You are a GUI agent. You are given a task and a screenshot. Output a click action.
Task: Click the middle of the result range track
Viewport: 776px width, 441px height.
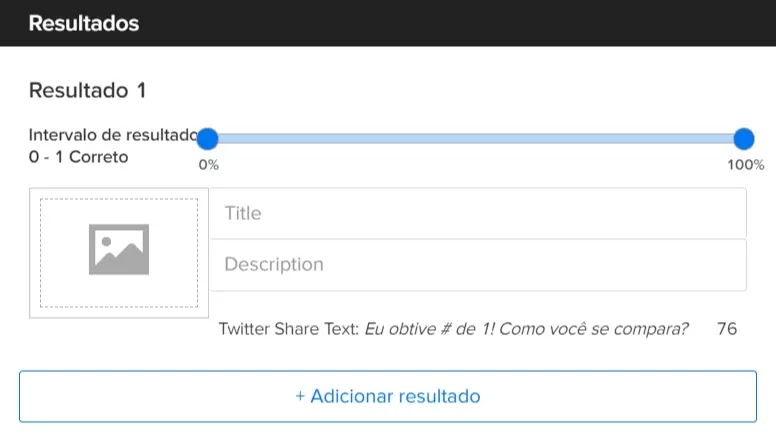(x=476, y=139)
